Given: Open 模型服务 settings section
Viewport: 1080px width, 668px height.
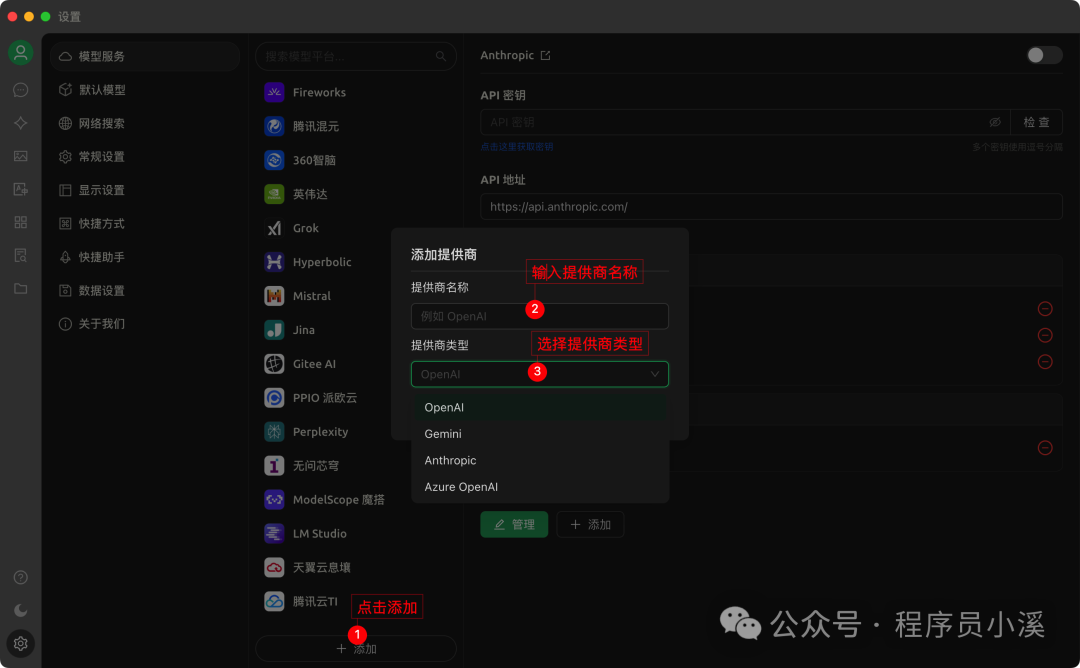Looking at the screenshot, I should tap(145, 56).
